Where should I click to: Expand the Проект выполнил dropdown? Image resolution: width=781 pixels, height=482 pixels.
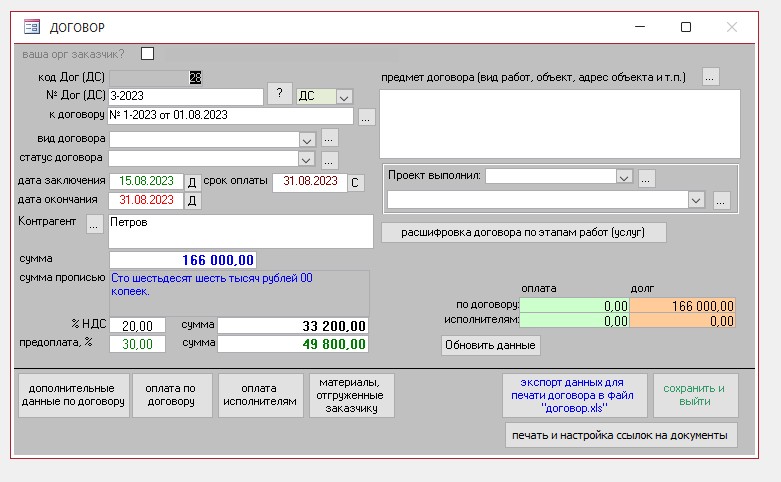[624, 177]
